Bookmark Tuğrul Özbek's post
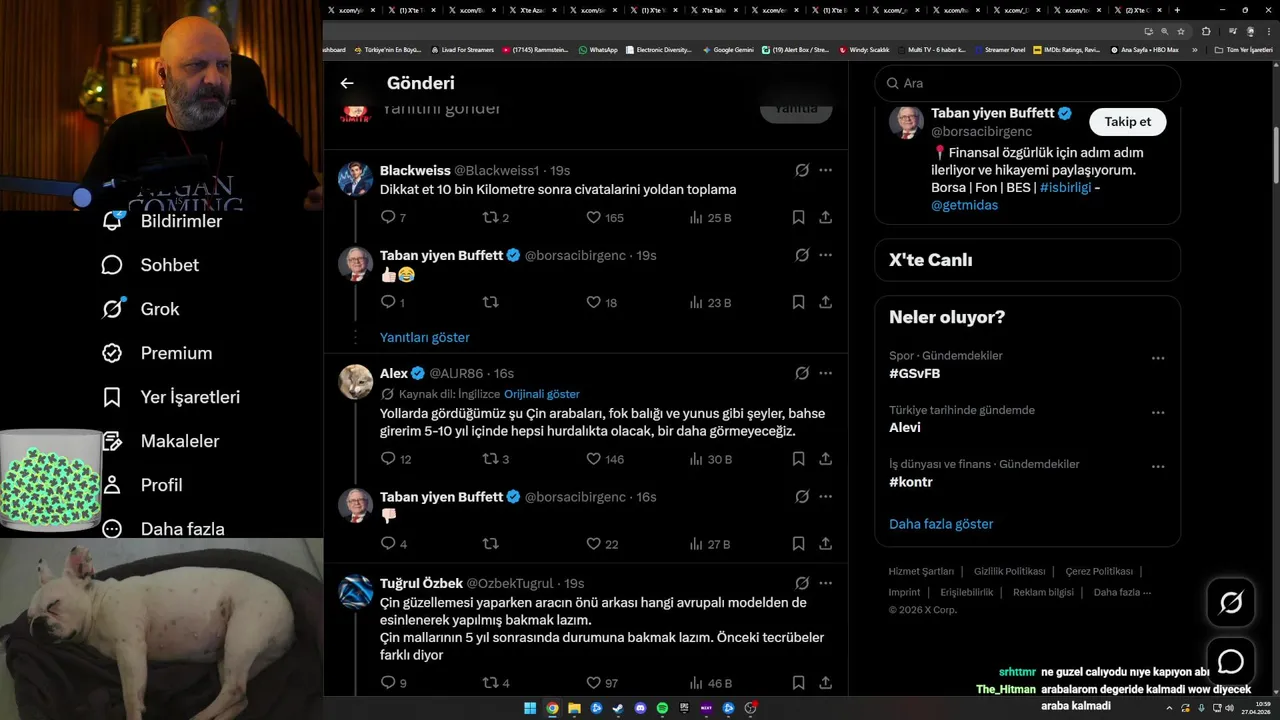The height and width of the screenshot is (720, 1280). [798, 683]
